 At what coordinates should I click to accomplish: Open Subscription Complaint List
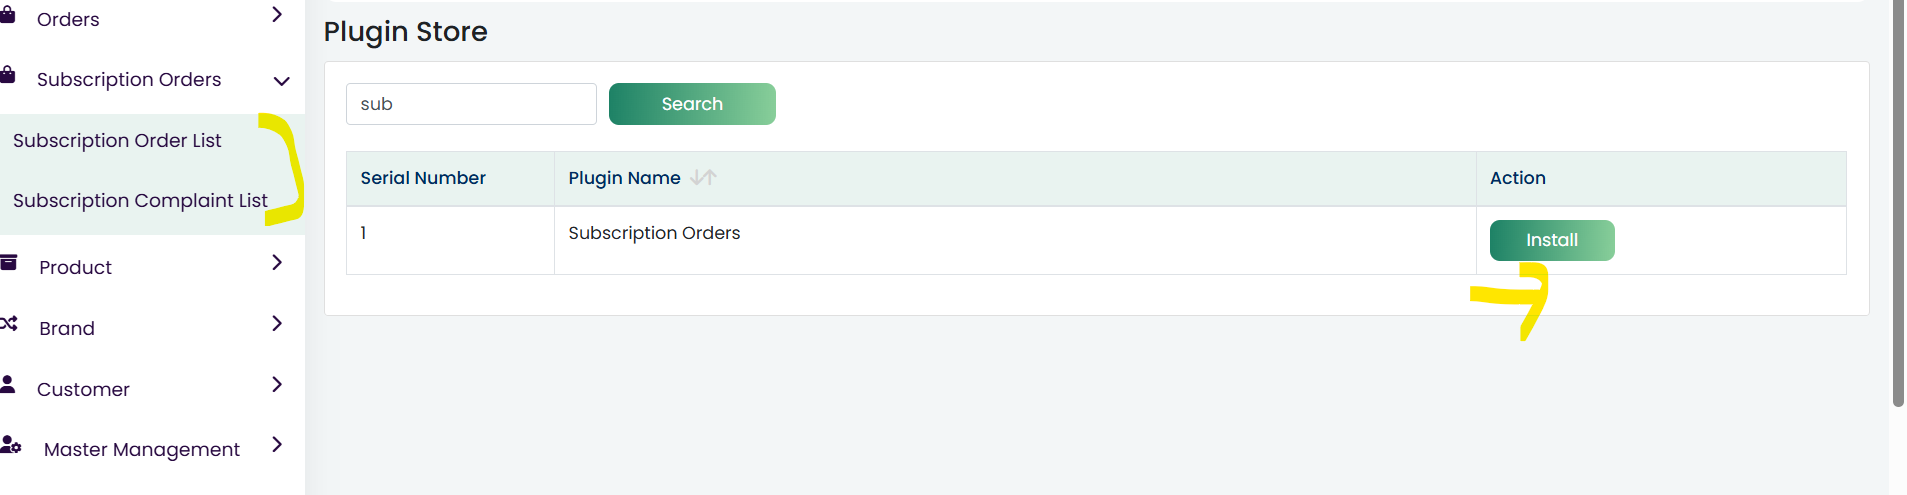pyautogui.click(x=140, y=201)
